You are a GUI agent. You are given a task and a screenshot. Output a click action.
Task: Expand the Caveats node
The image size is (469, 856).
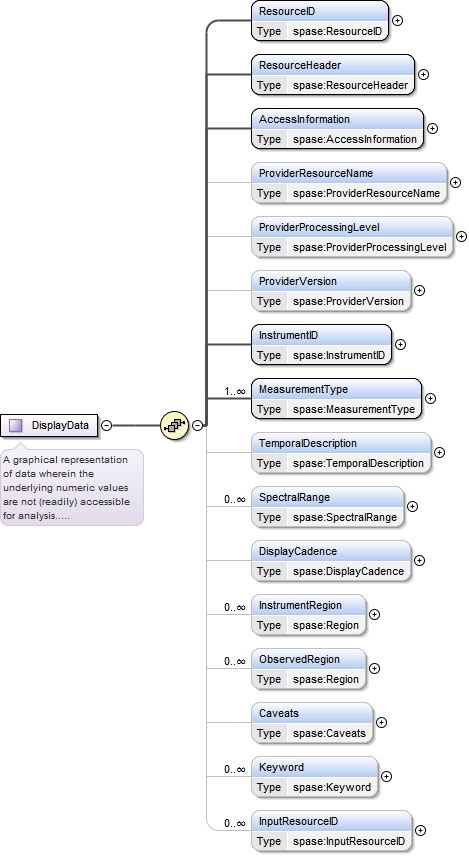click(382, 723)
